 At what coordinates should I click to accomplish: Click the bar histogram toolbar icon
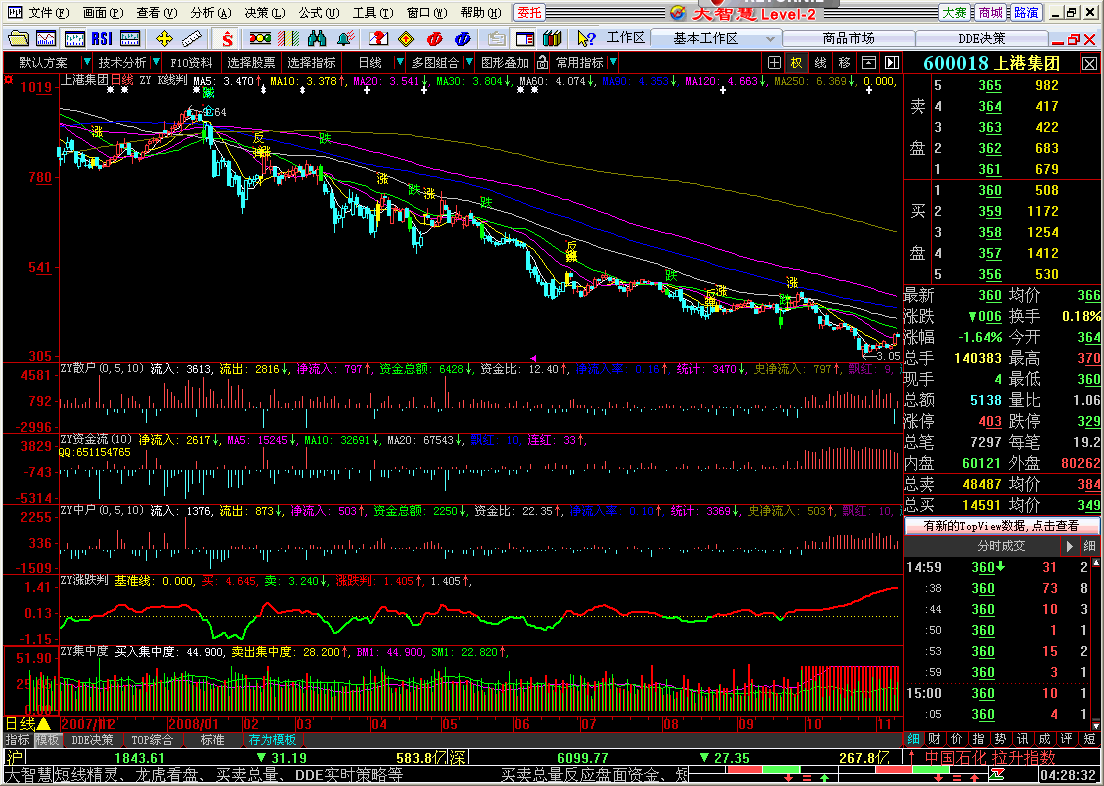tap(130, 38)
